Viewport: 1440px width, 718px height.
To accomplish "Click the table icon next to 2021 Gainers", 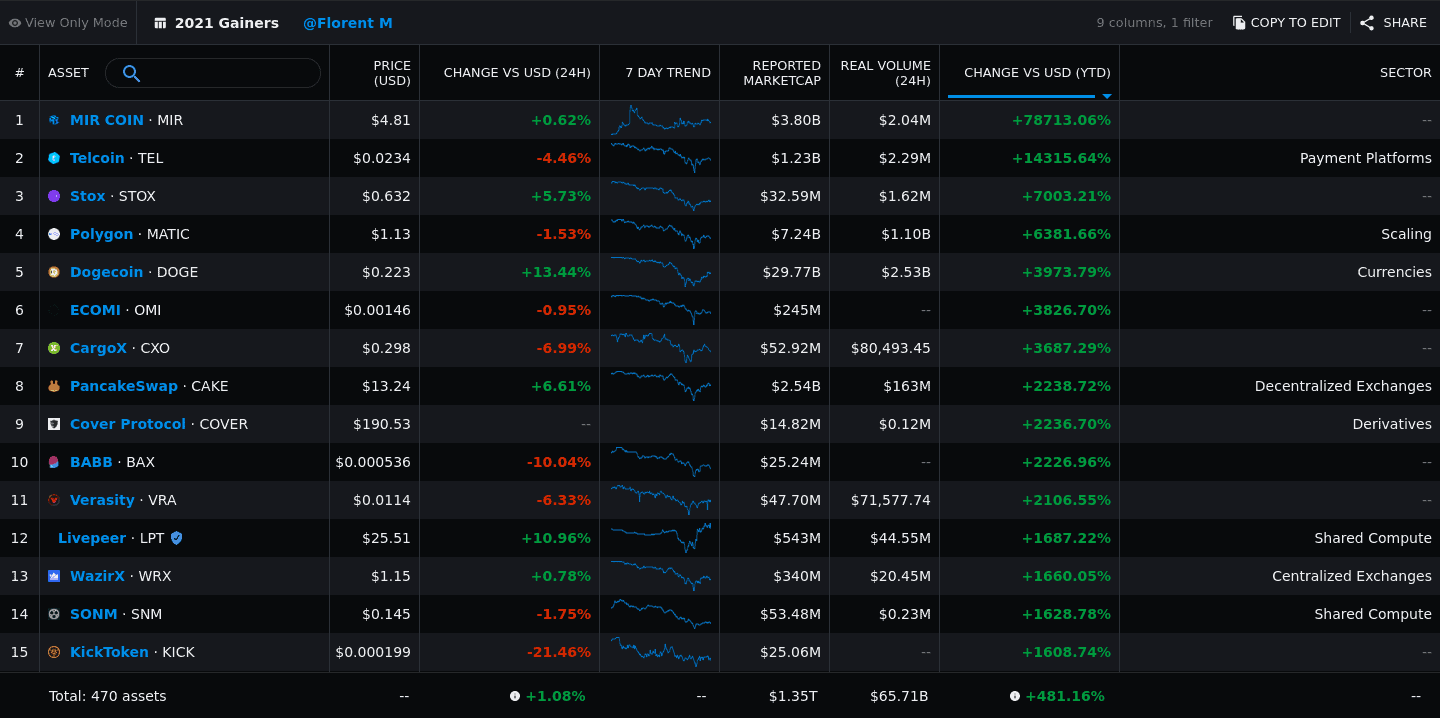I will click(x=160, y=23).
